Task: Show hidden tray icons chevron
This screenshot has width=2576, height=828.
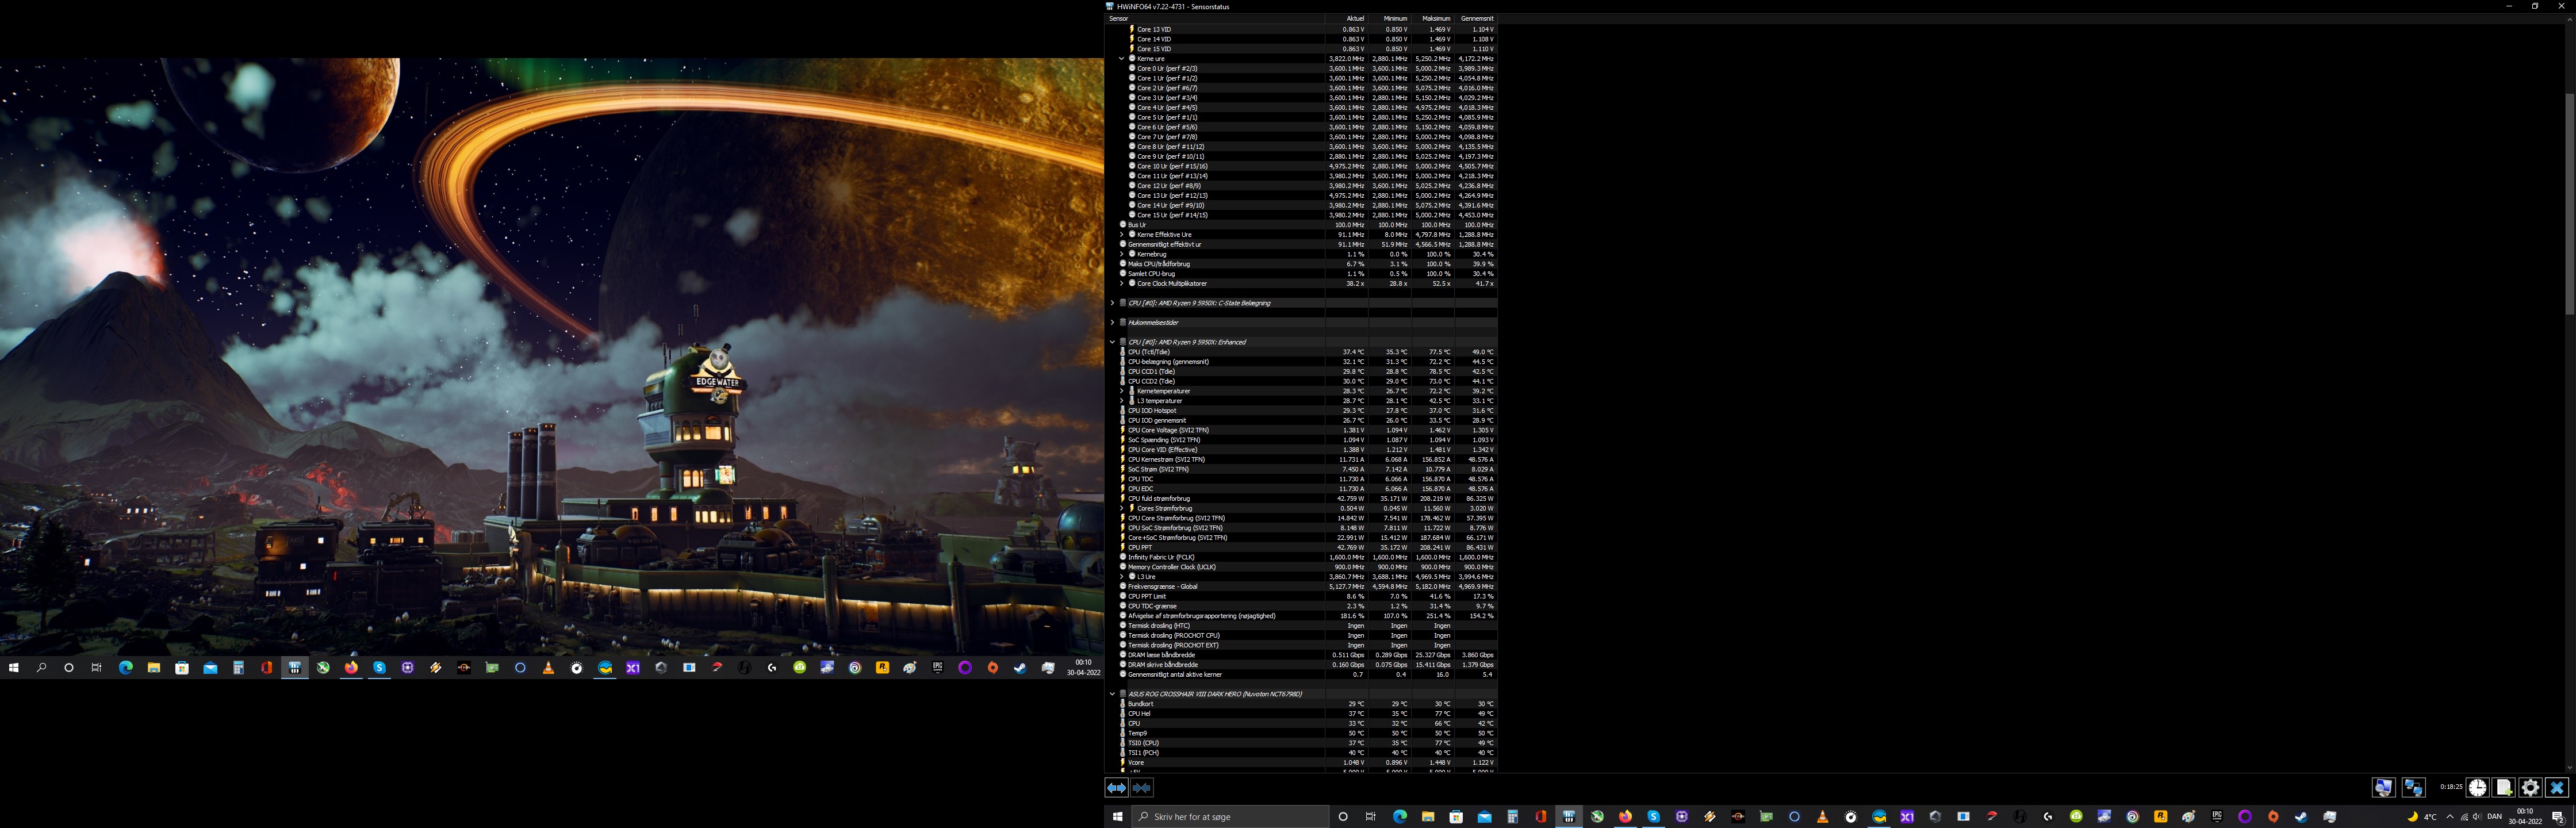Action: click(2449, 817)
